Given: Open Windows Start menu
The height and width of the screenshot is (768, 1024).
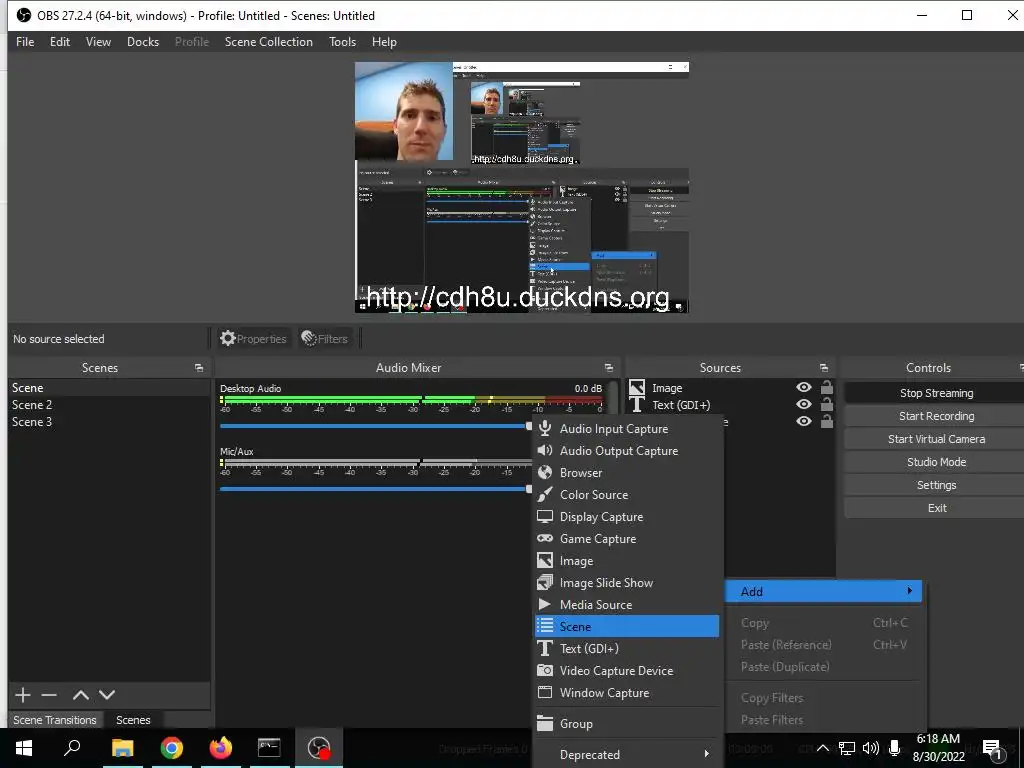Looking at the screenshot, I should tap(24, 748).
